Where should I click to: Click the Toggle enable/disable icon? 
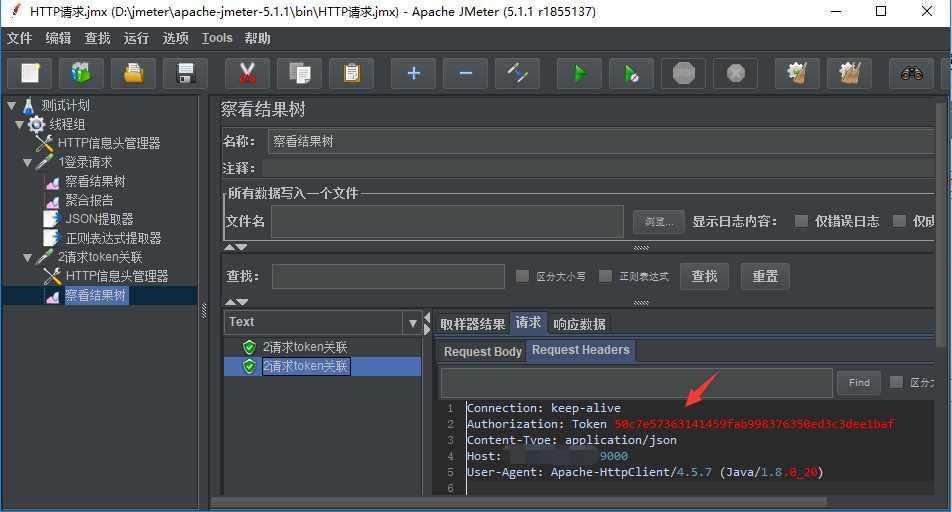518,74
